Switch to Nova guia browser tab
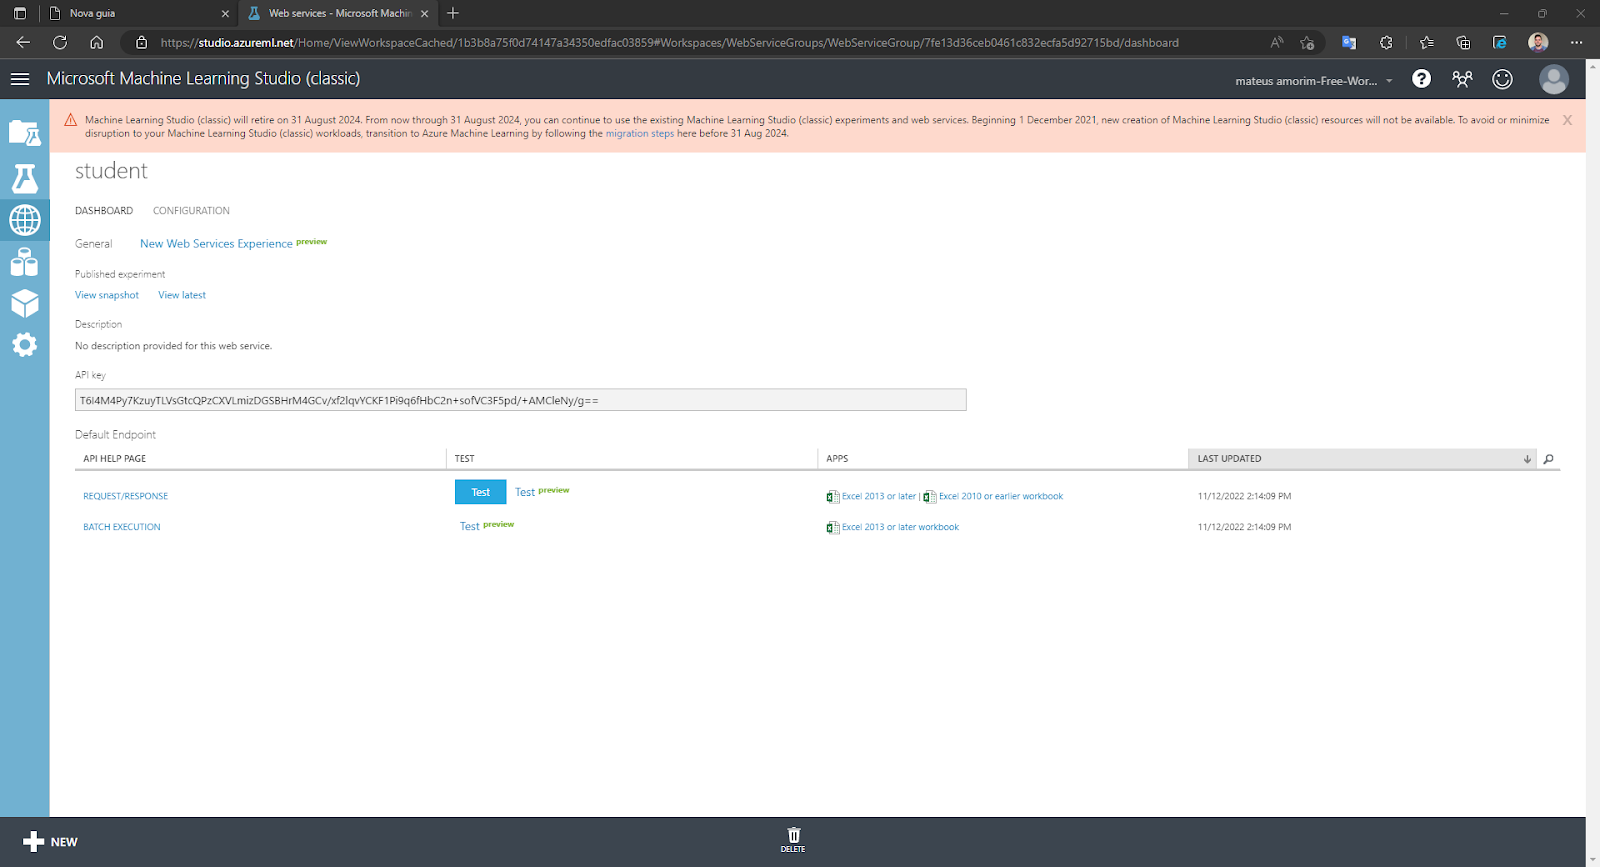The width and height of the screenshot is (1600, 867). [140, 13]
